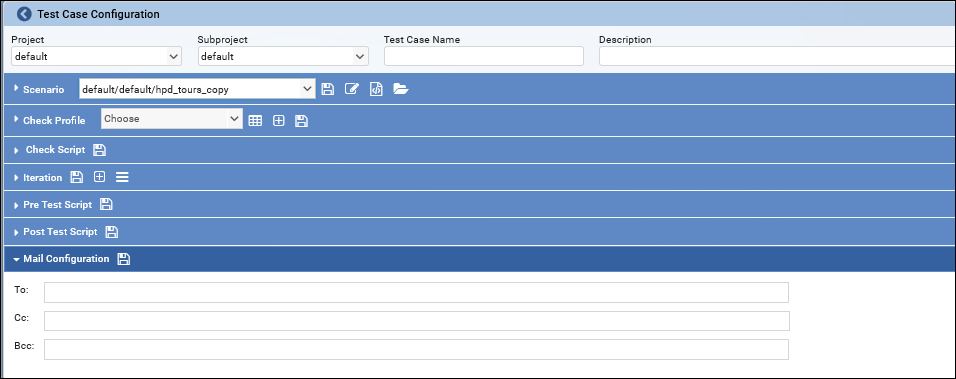Save the Post Test Script with disk icon
Screen dimensions: 956x379
click(112, 232)
